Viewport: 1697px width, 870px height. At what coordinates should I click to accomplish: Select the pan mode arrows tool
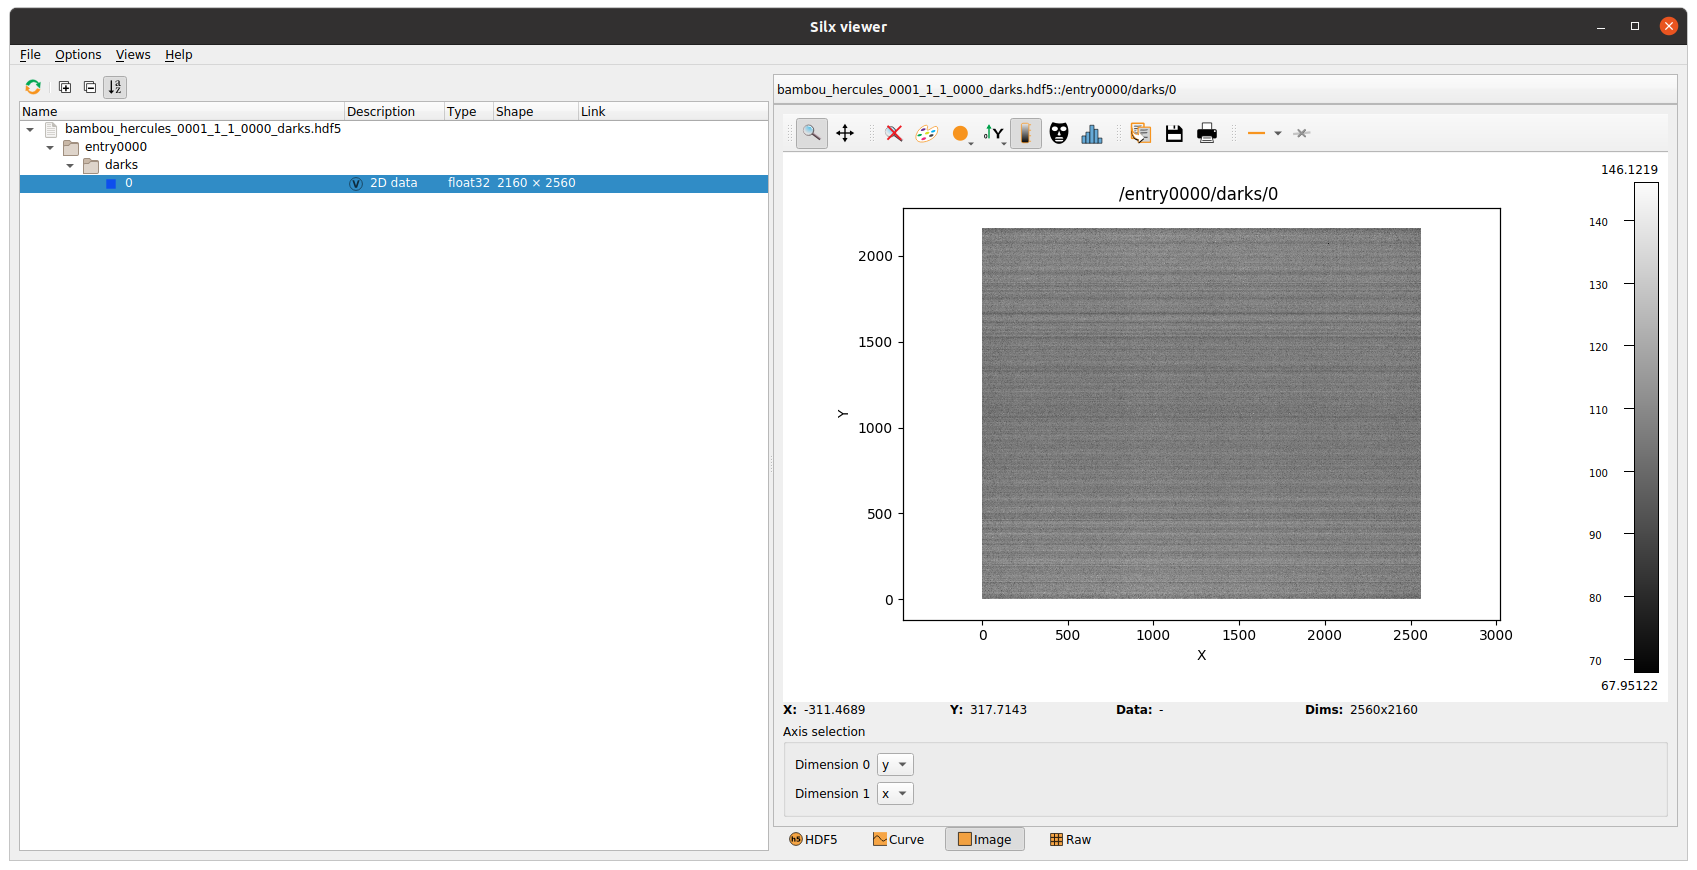(x=845, y=133)
